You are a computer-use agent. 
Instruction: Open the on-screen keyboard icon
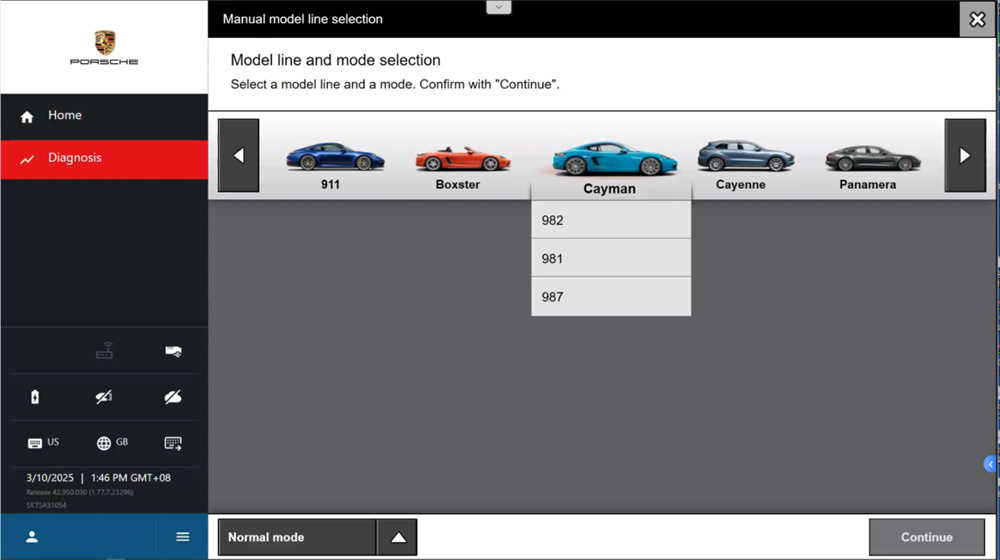(x=172, y=442)
